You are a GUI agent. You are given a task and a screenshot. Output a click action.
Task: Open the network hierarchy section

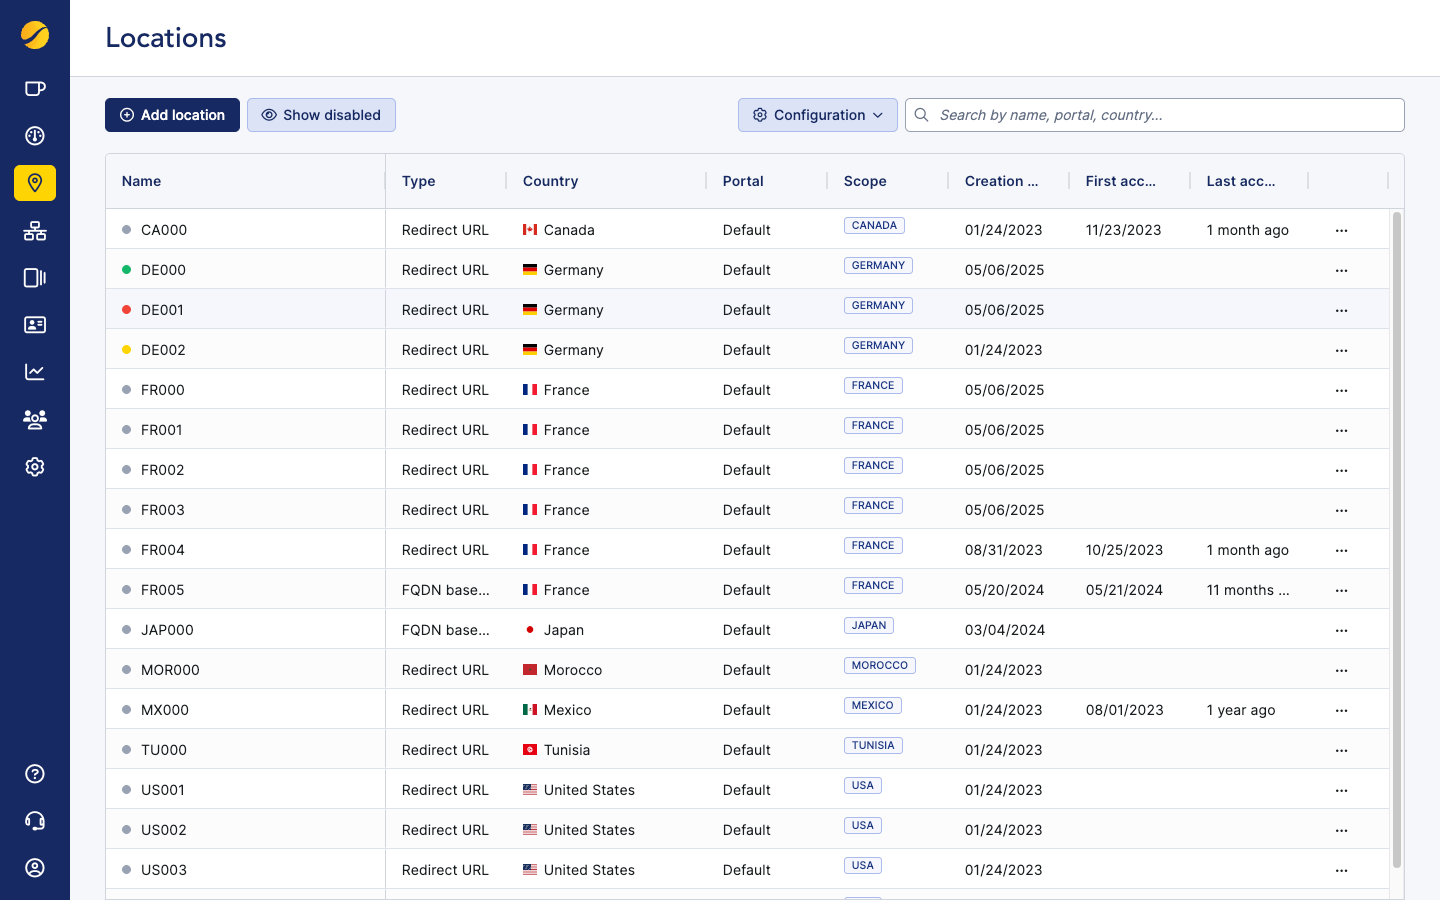tap(35, 231)
